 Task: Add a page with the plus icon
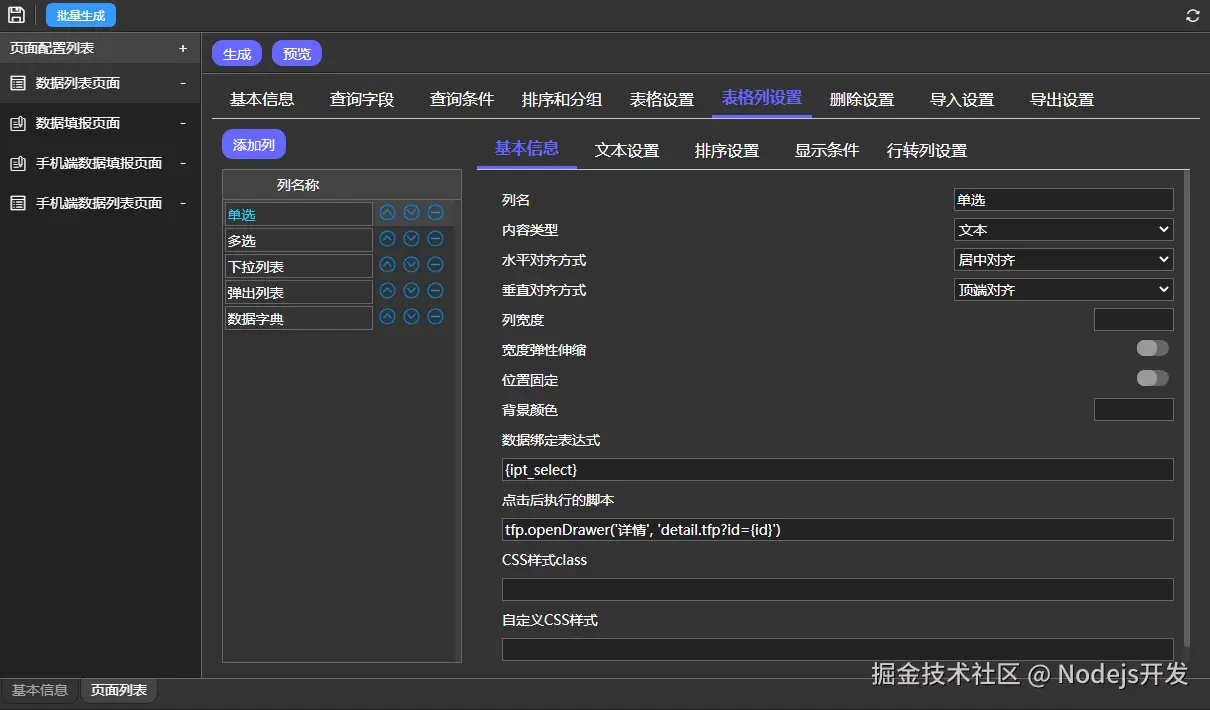tap(183, 48)
